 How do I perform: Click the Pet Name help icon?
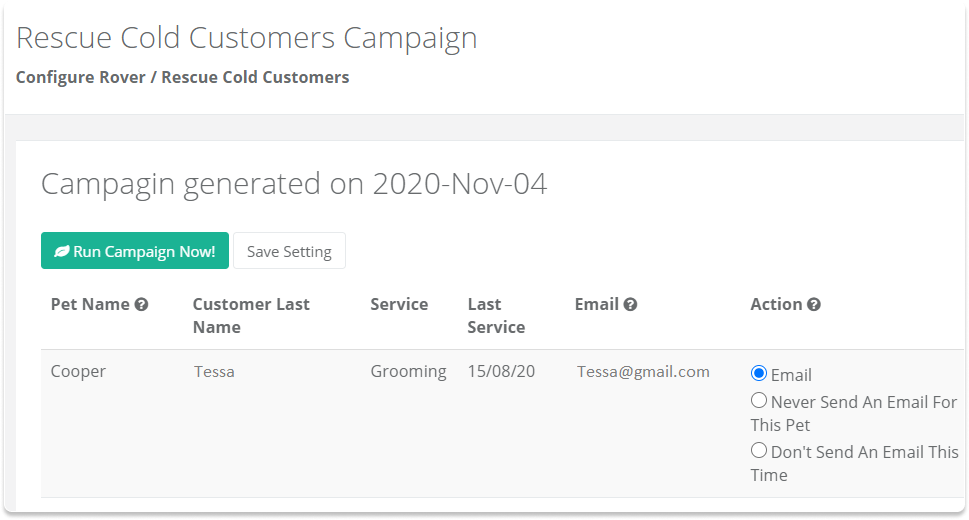click(142, 304)
